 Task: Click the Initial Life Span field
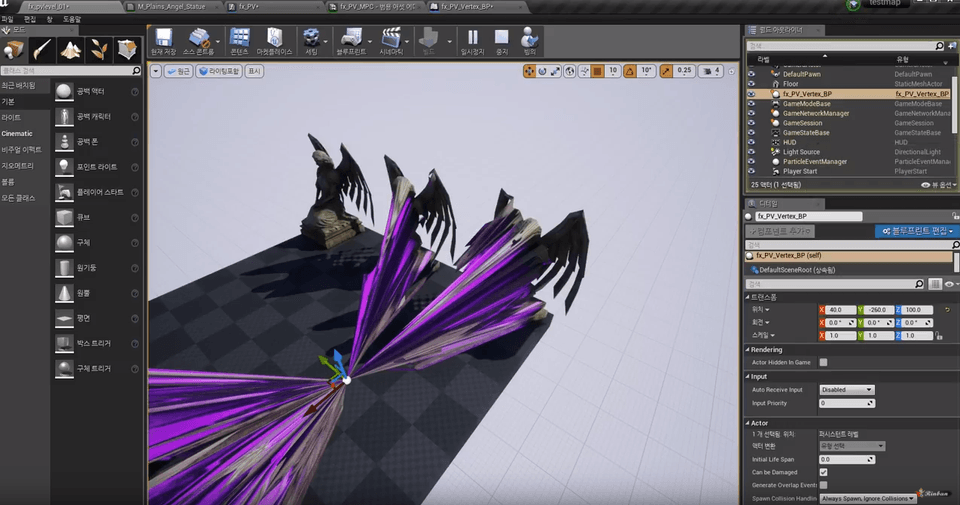point(847,460)
